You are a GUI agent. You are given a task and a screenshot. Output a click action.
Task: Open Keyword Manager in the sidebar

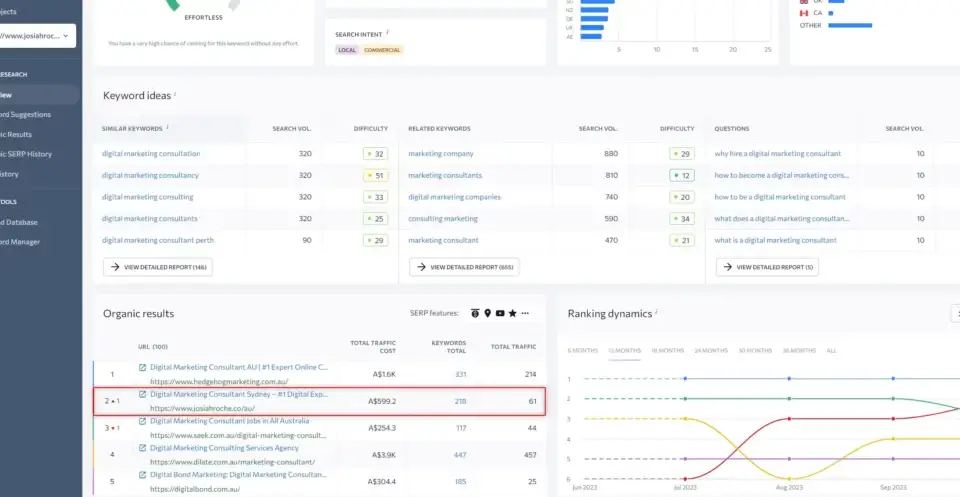click(x=20, y=242)
